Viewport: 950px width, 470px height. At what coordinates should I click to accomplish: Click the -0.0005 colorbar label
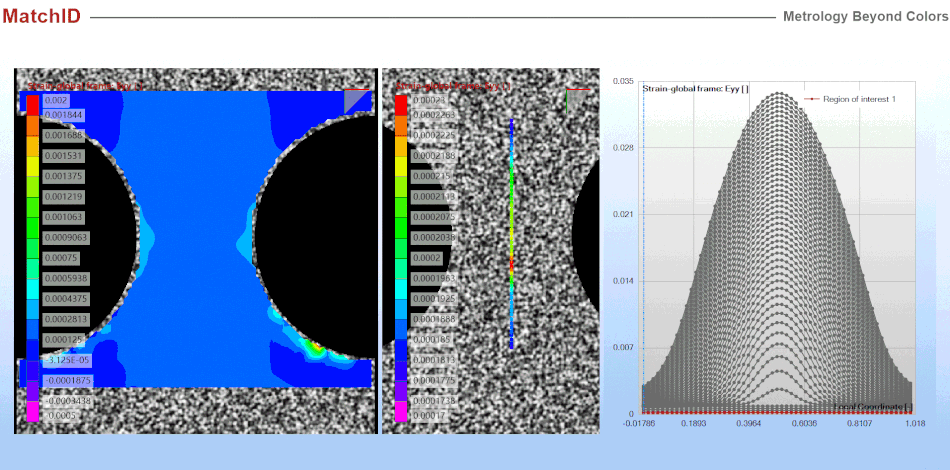point(61,415)
